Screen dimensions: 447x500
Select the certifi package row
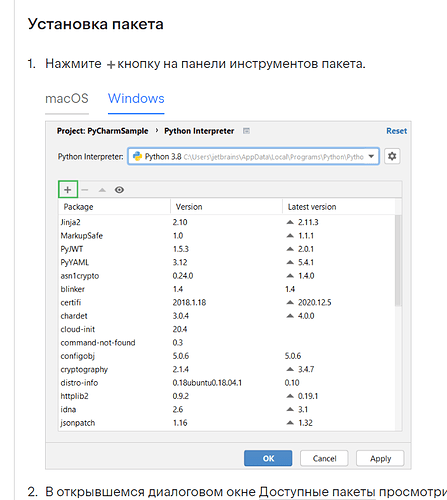pos(227,302)
